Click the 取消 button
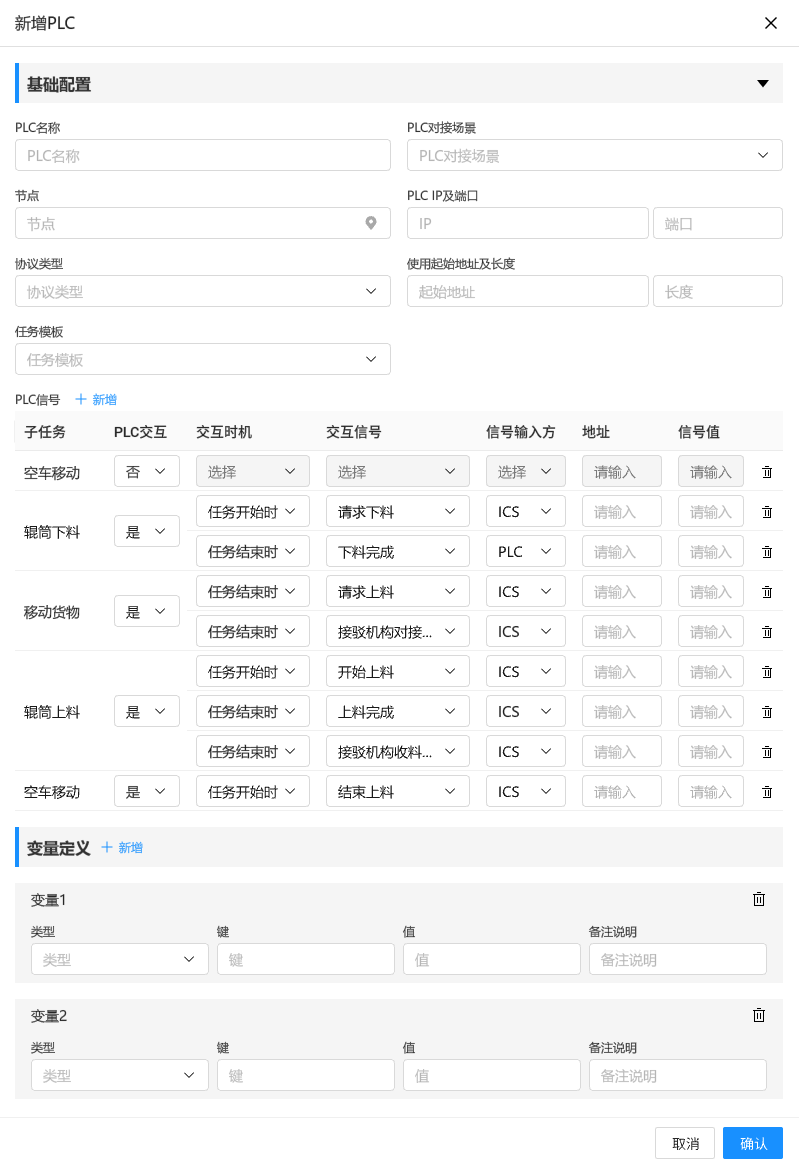 pyautogui.click(x=685, y=1143)
